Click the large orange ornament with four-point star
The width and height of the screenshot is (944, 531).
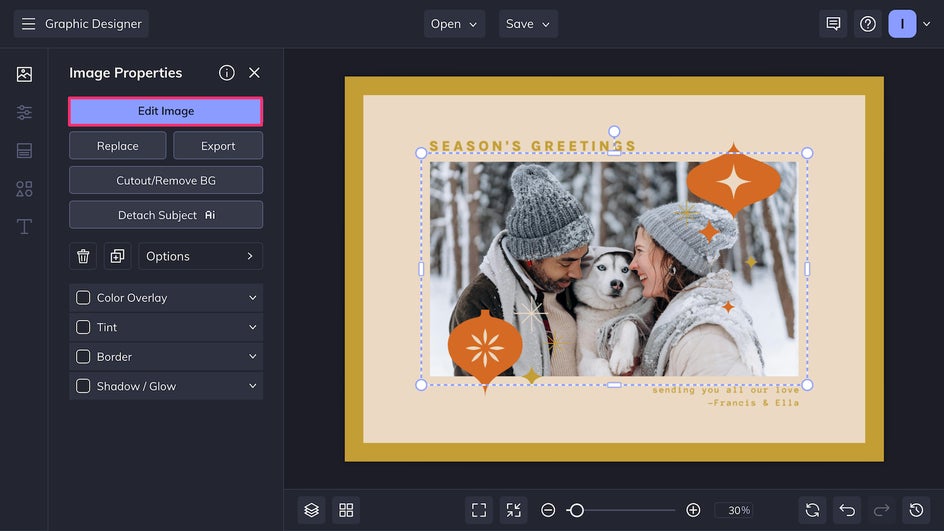click(733, 181)
